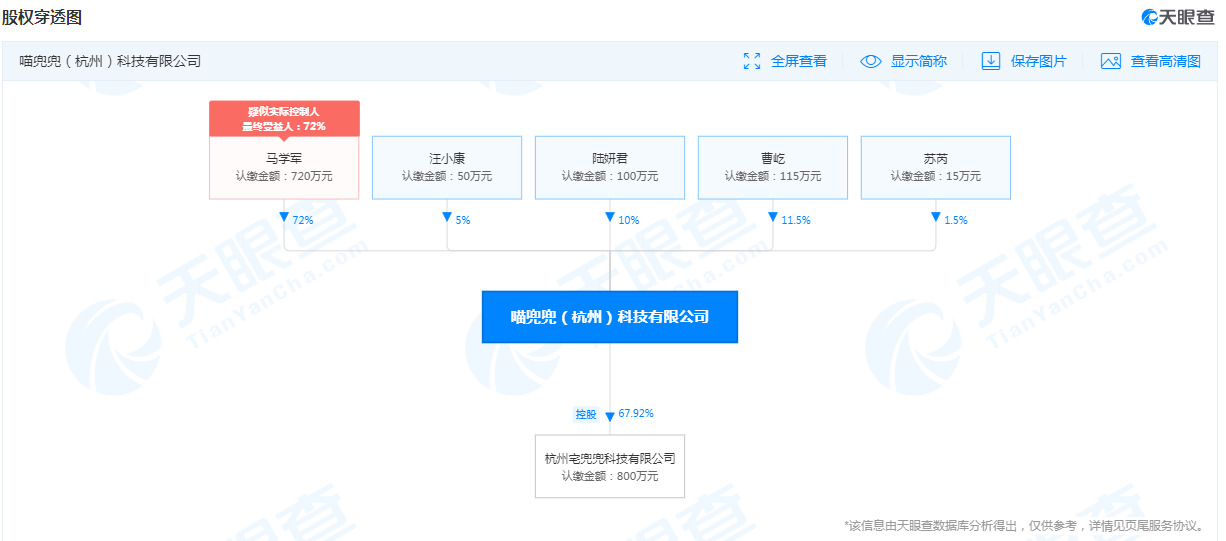Click the fullscreen expand icon
Screen dimensions: 1226x541
pos(752,61)
